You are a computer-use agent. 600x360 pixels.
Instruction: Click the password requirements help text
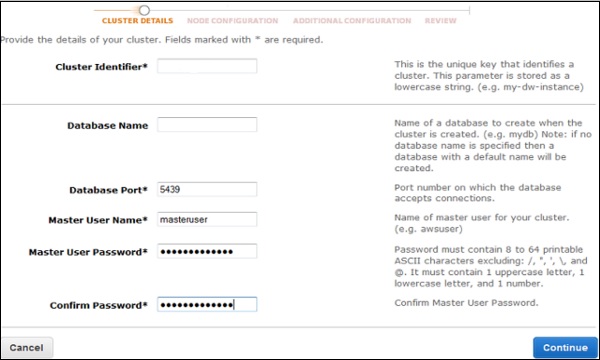click(491, 266)
